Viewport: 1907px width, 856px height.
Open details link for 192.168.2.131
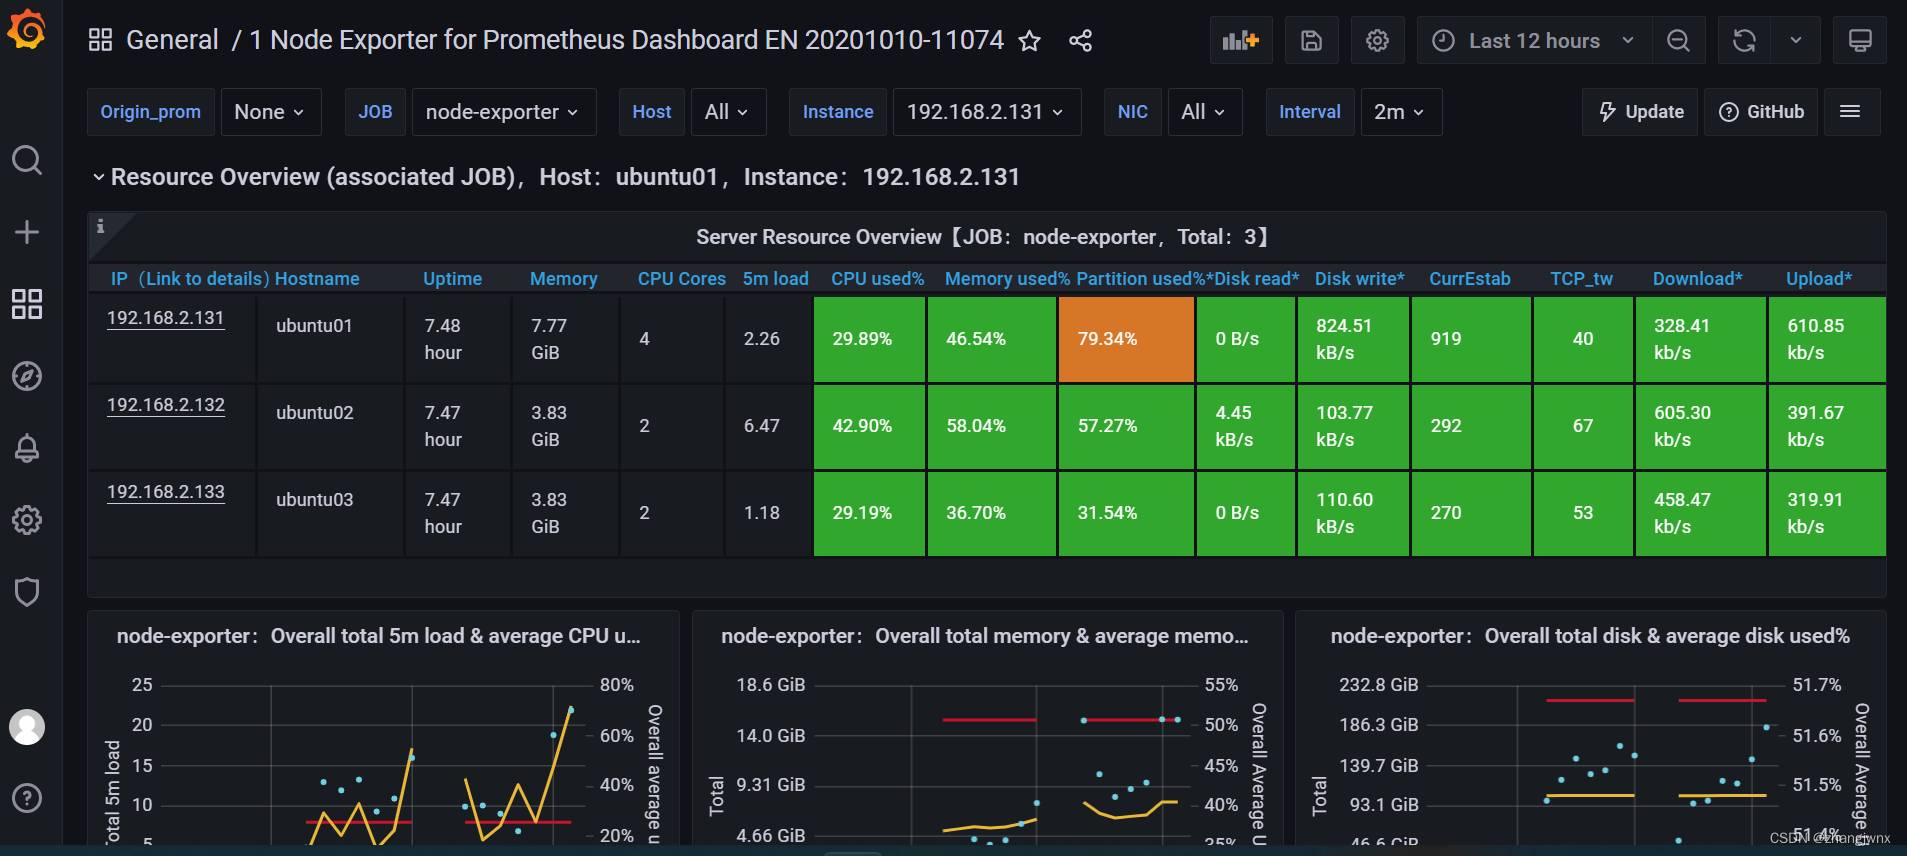click(x=166, y=318)
